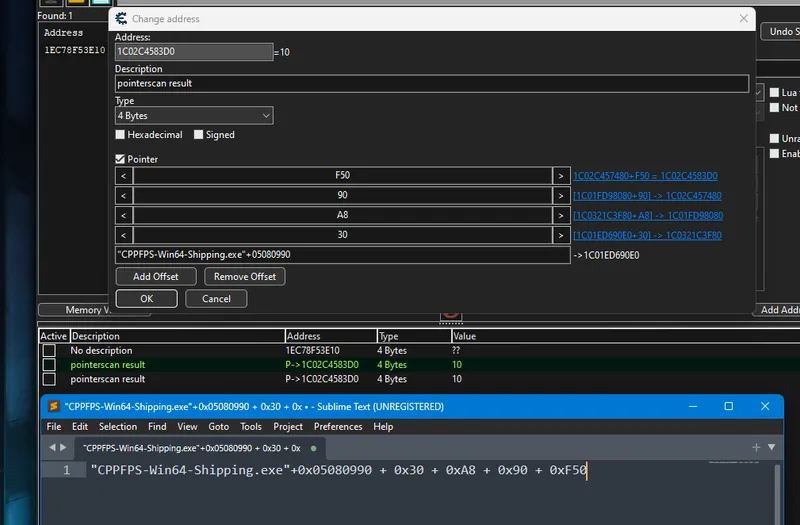The height and width of the screenshot is (525, 800).
Task: Enable the Hexadecimal checkbox
Action: coord(120,135)
